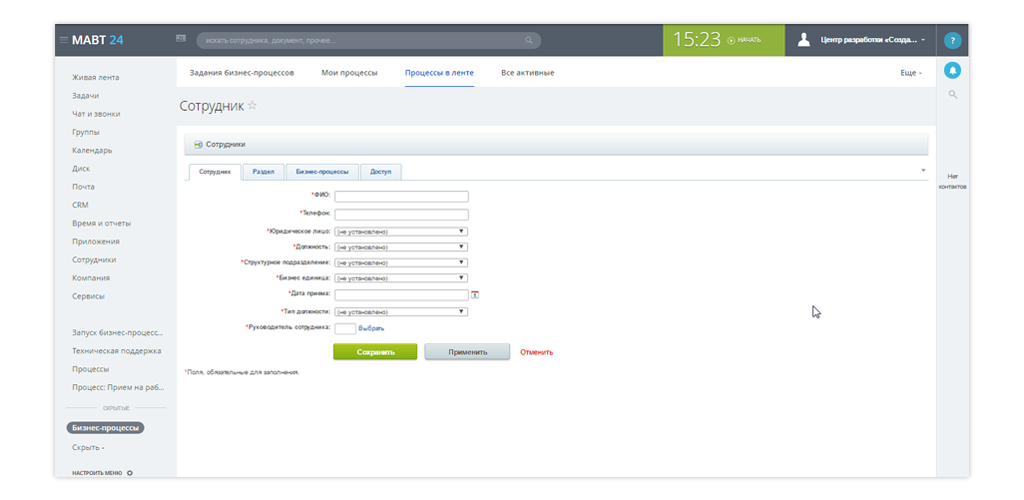The image size is (1024, 500).
Task: Open the Должность dropdown
Action: pos(401,247)
